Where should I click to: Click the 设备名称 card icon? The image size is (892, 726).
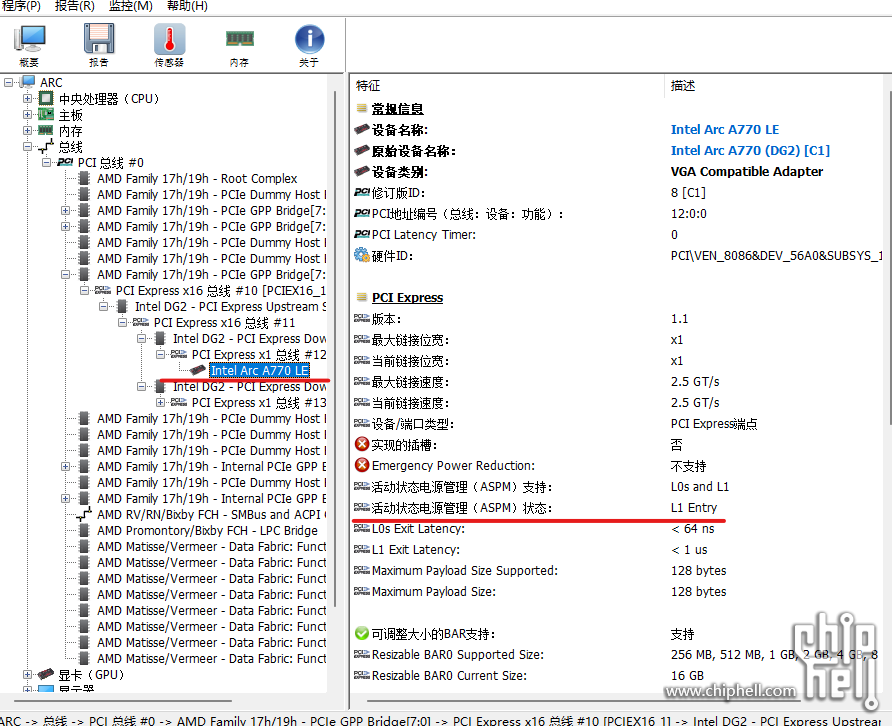pyautogui.click(x=362, y=129)
